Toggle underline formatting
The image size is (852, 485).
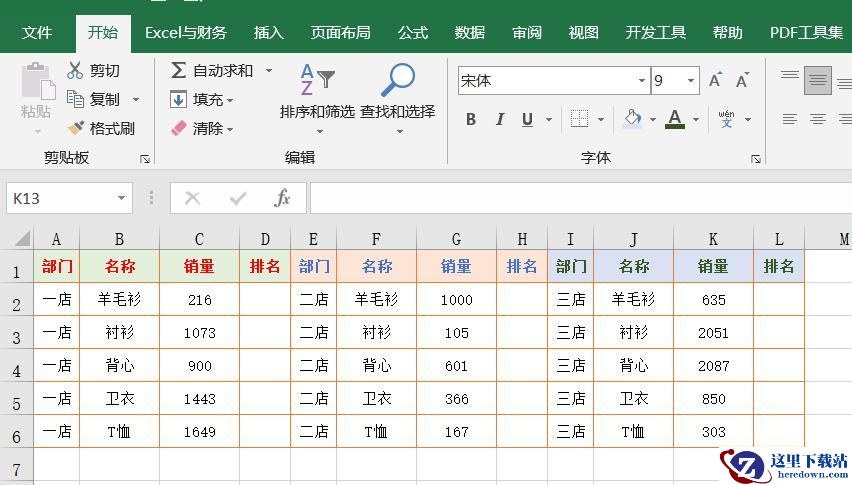click(527, 119)
